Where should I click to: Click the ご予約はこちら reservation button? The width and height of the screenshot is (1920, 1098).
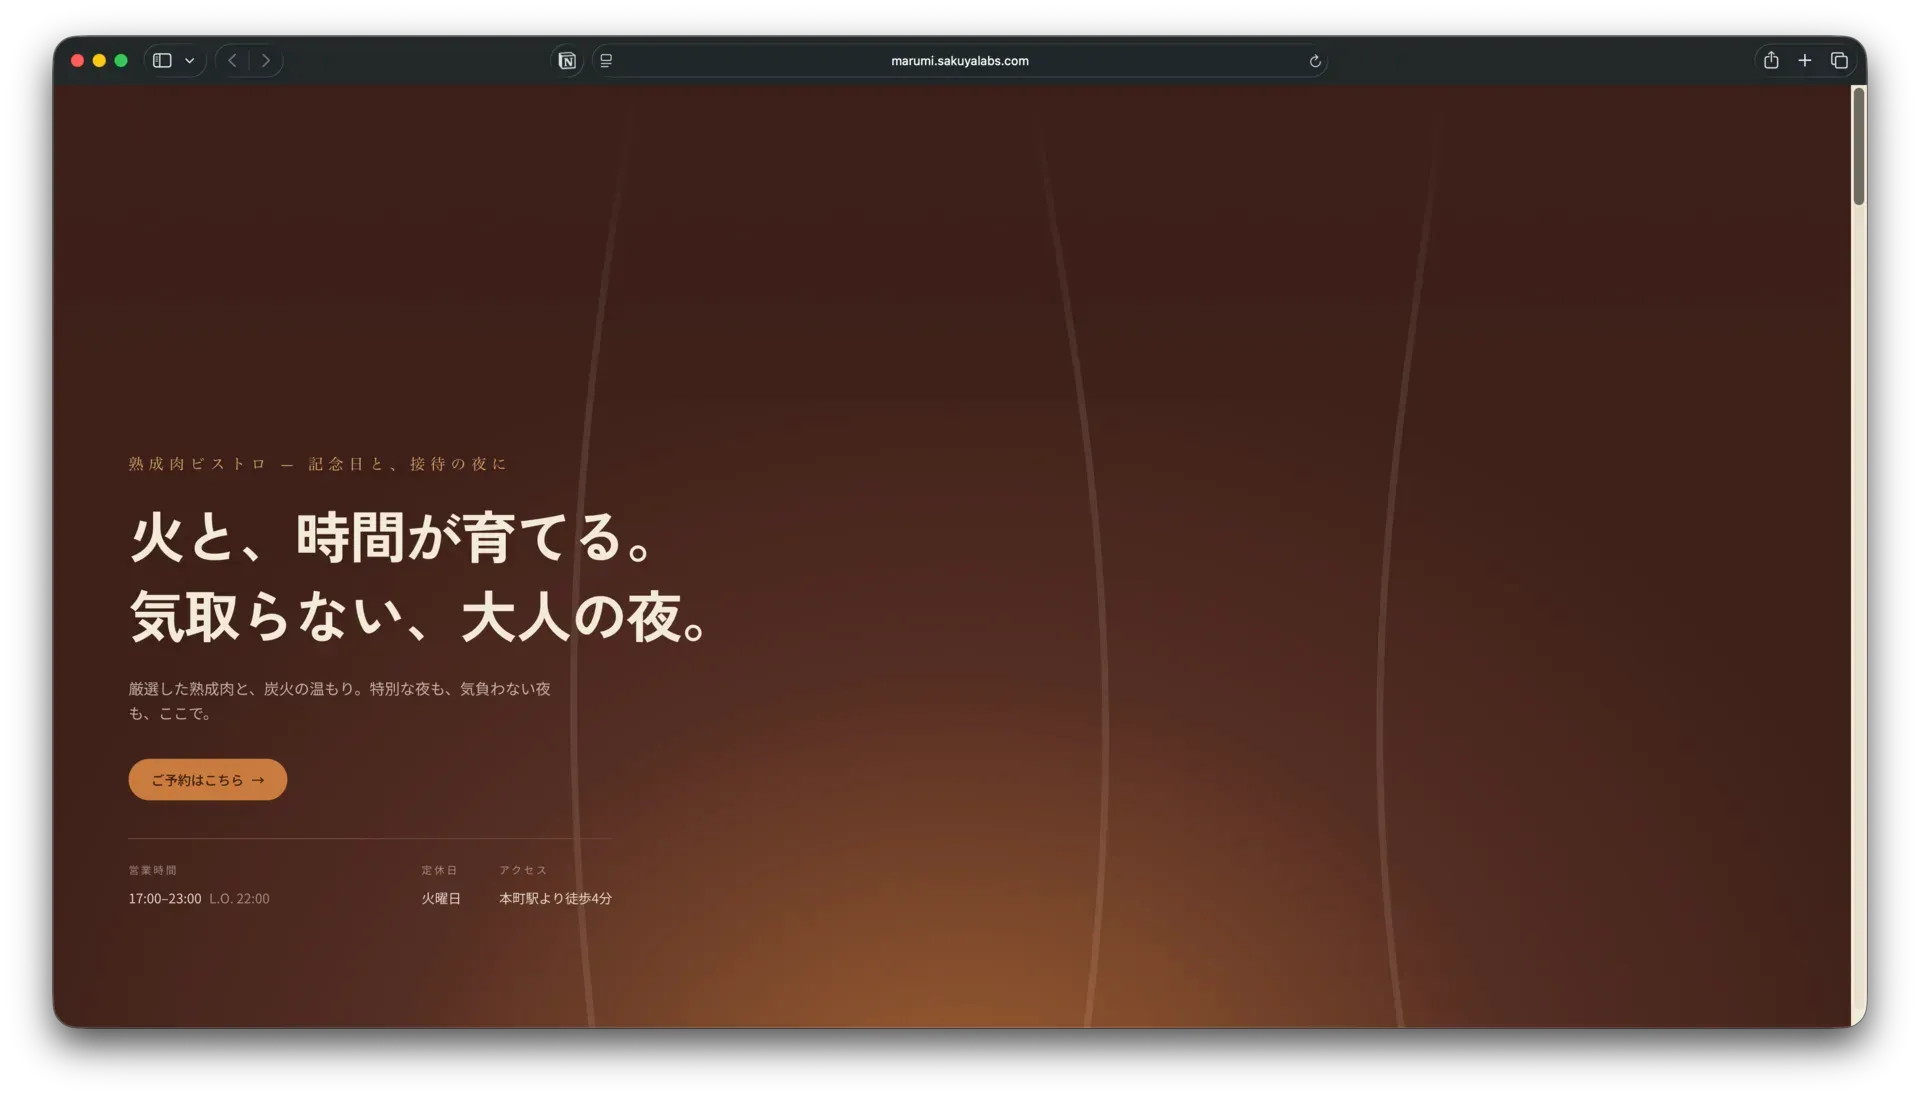208,780
